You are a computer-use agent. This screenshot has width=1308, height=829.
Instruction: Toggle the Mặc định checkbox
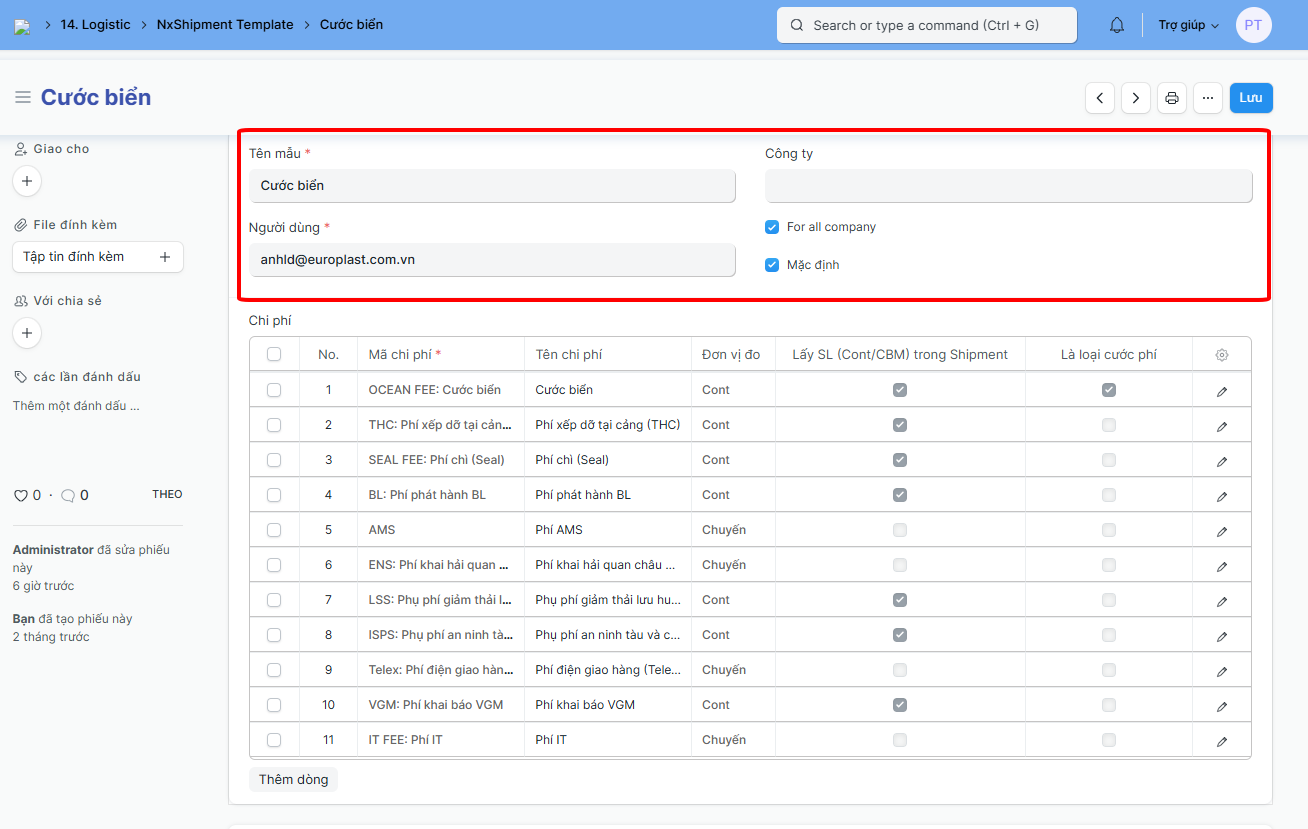772,265
